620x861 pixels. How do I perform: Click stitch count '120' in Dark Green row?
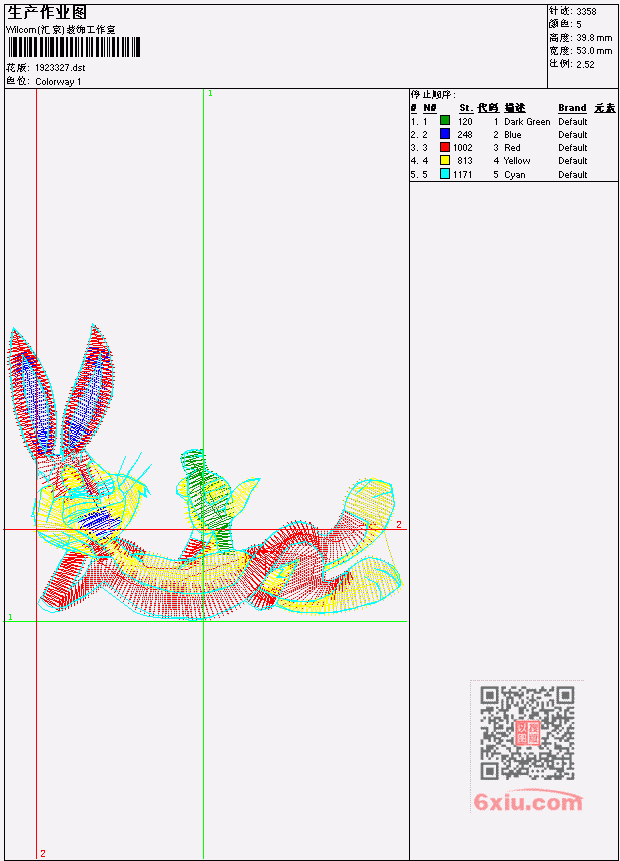[x=465, y=121]
